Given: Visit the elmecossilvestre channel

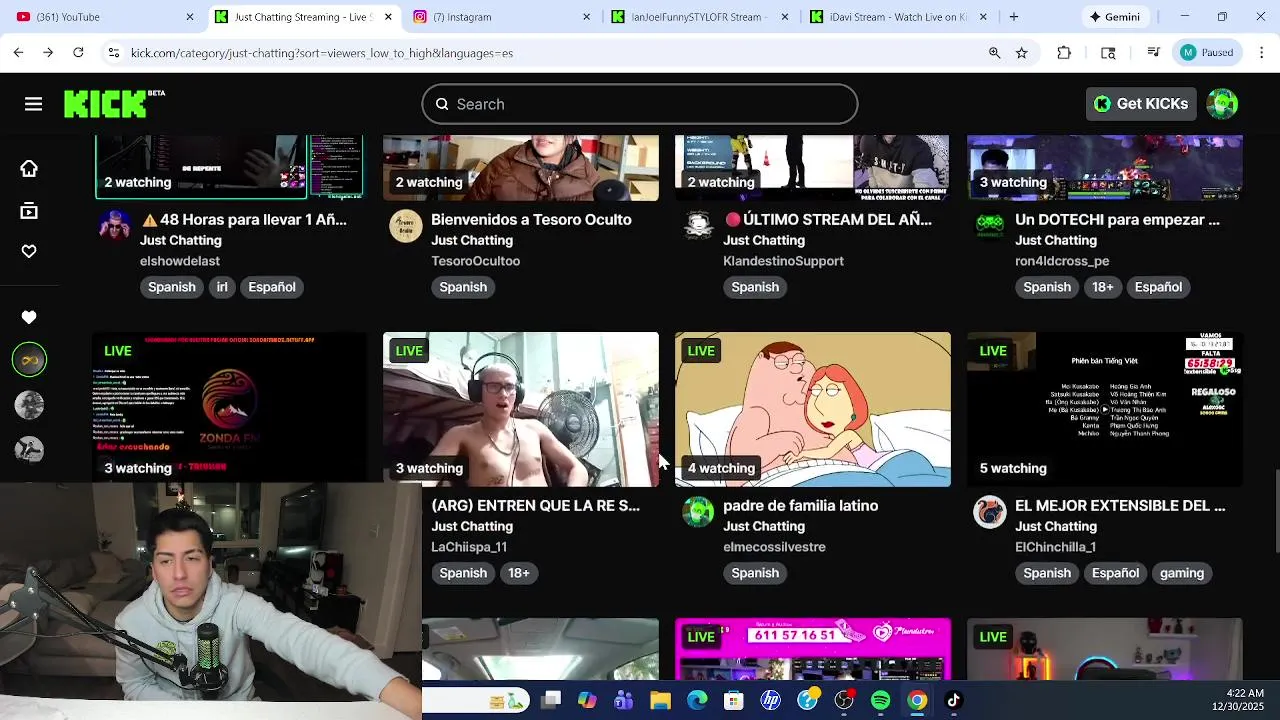Looking at the screenshot, I should [774, 547].
